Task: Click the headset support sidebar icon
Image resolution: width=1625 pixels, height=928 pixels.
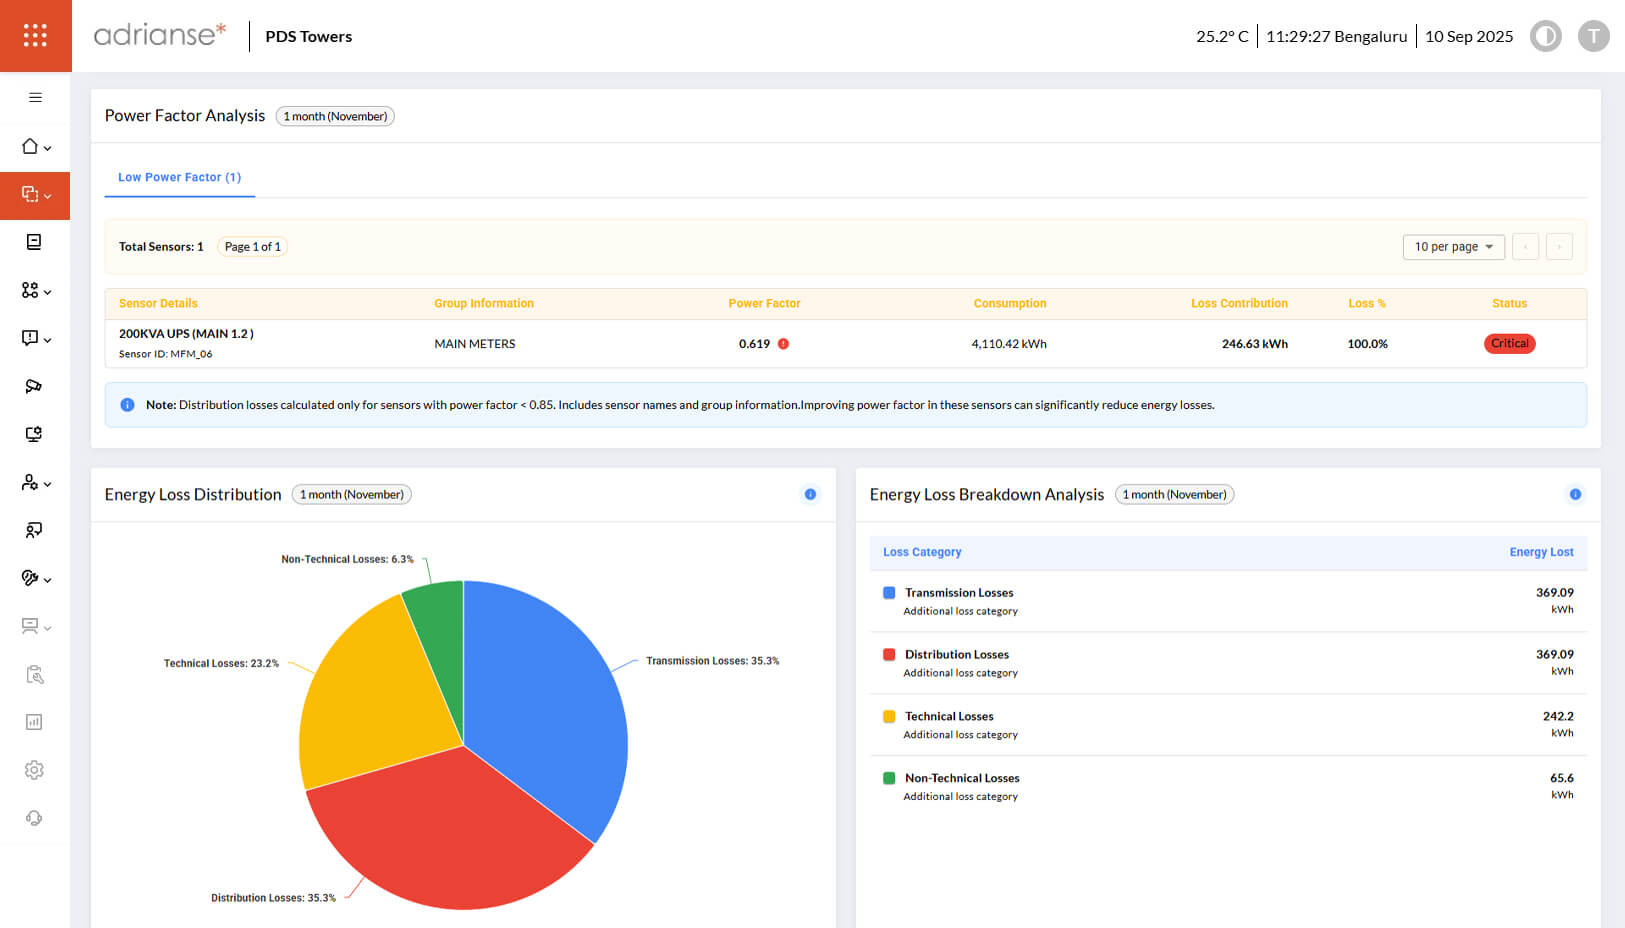Action: (34, 818)
